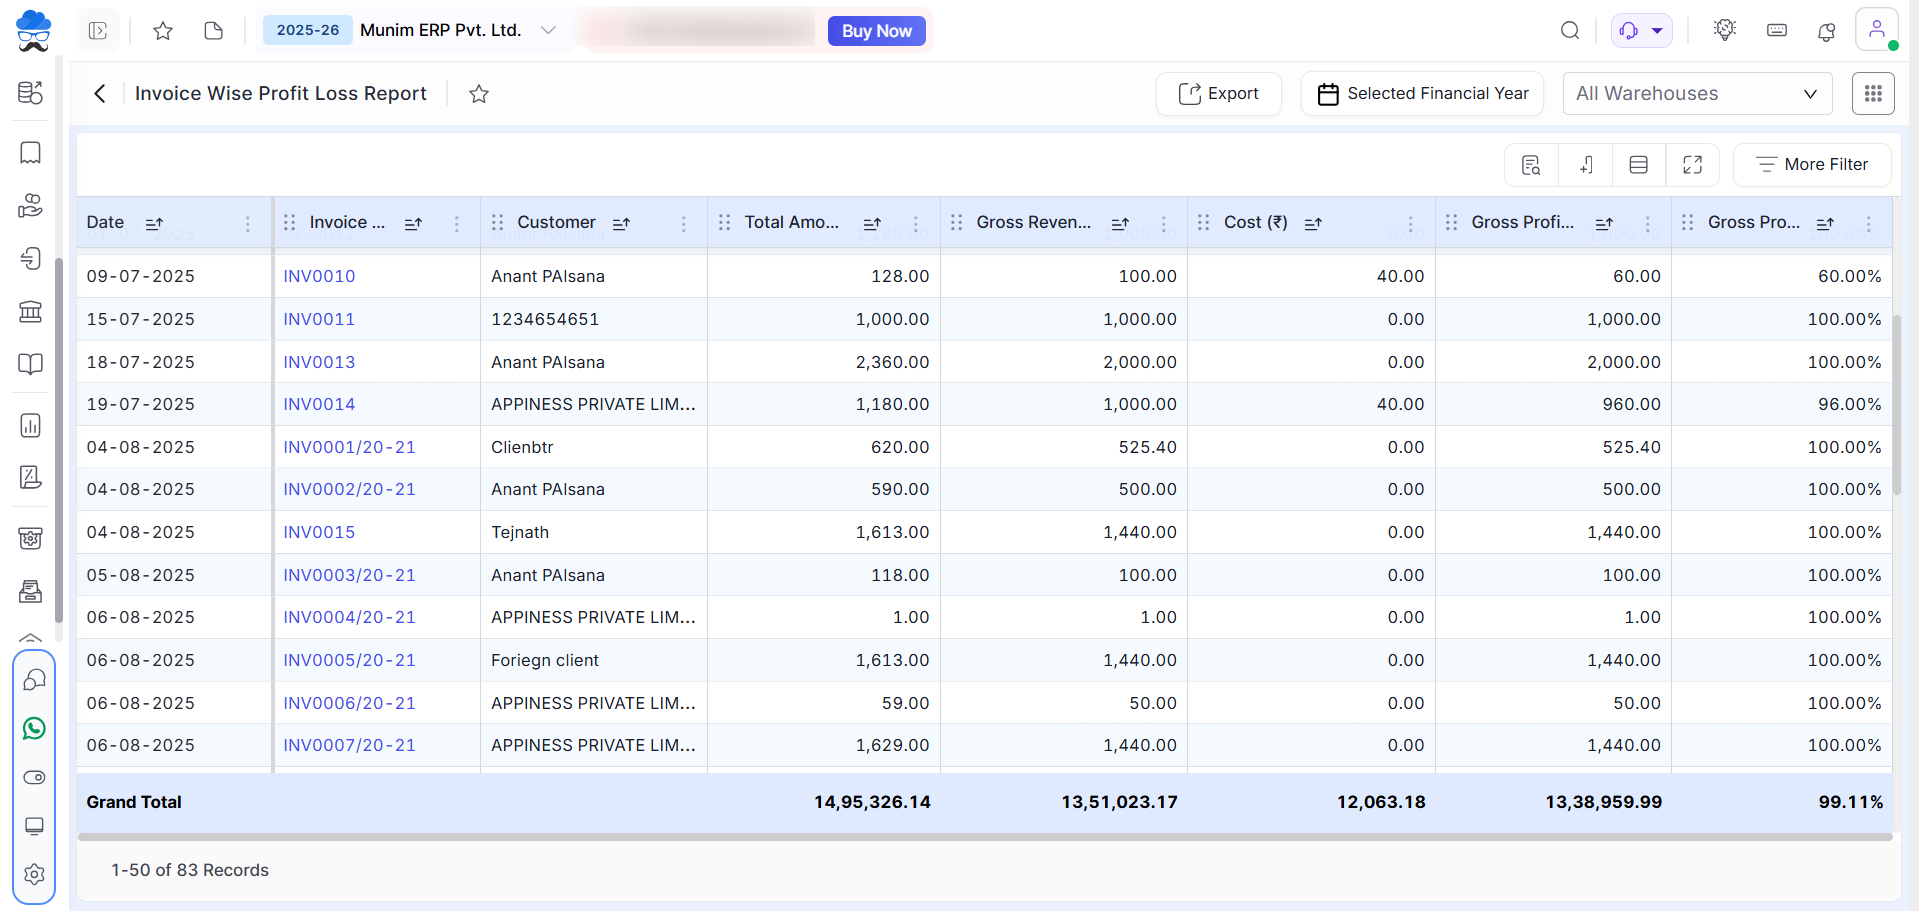Open the search icon in the top bar

tap(1570, 31)
